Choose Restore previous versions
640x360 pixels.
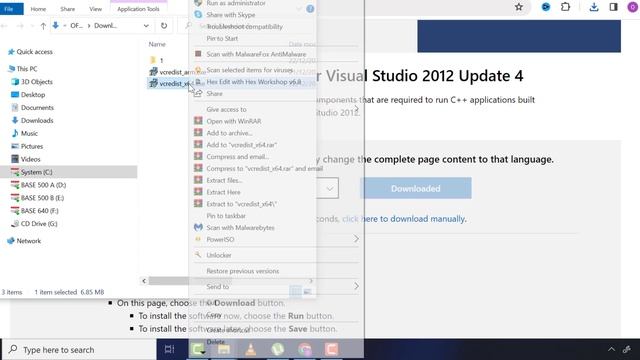243,271
